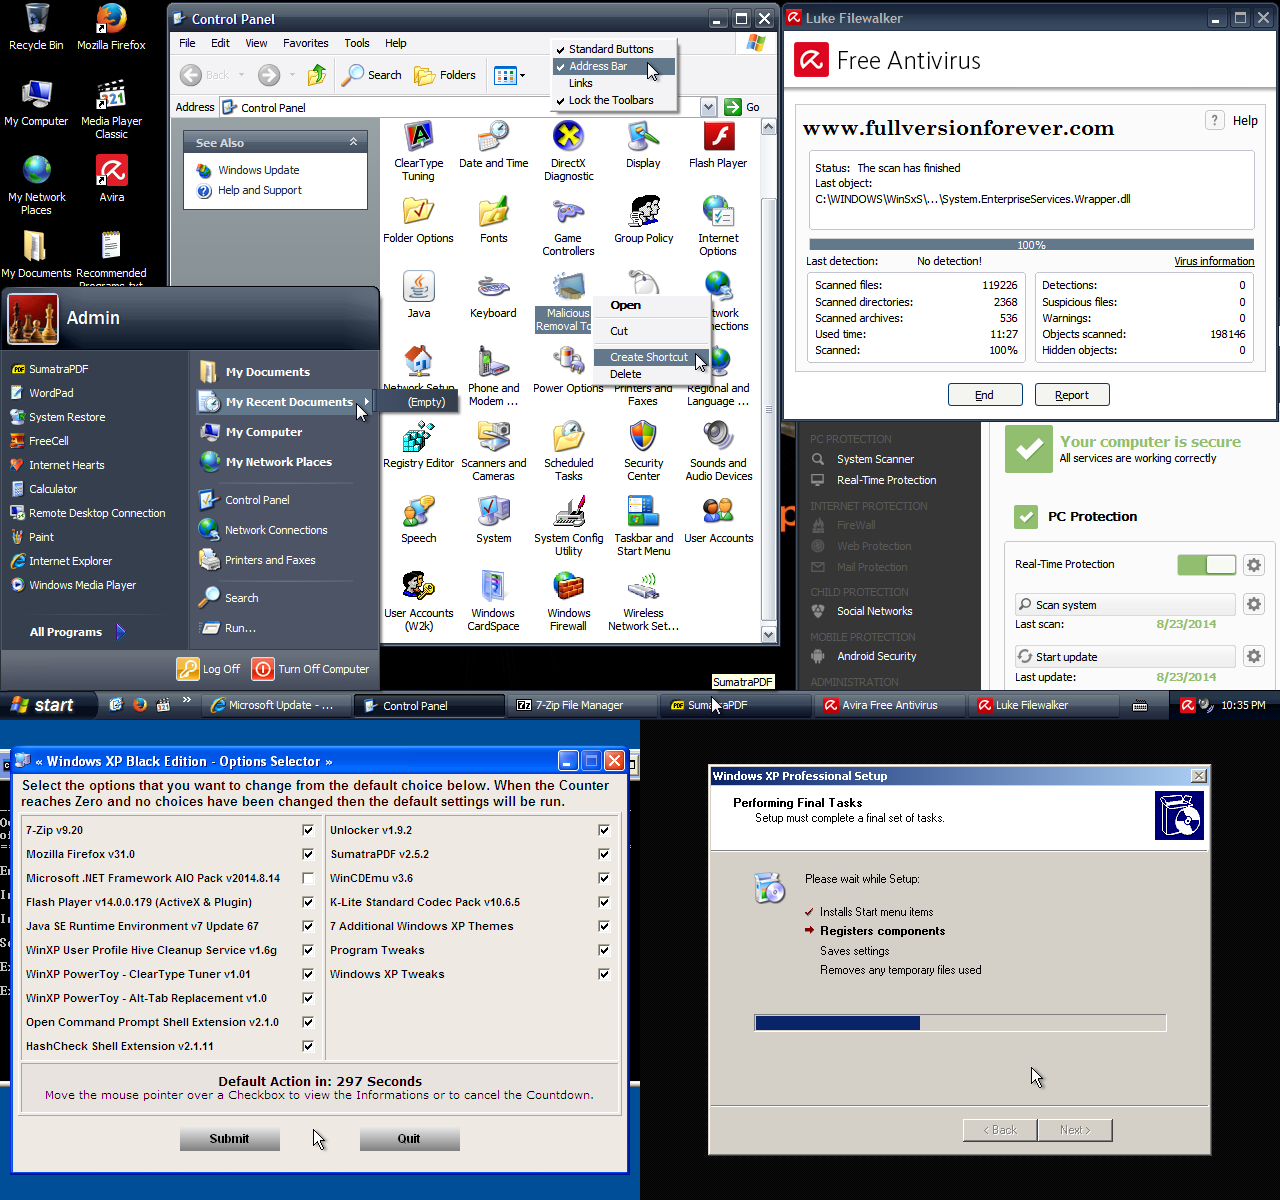Uncheck the WinCDEmu v3.6 checkbox
1280x1200 pixels.
pyautogui.click(x=604, y=878)
